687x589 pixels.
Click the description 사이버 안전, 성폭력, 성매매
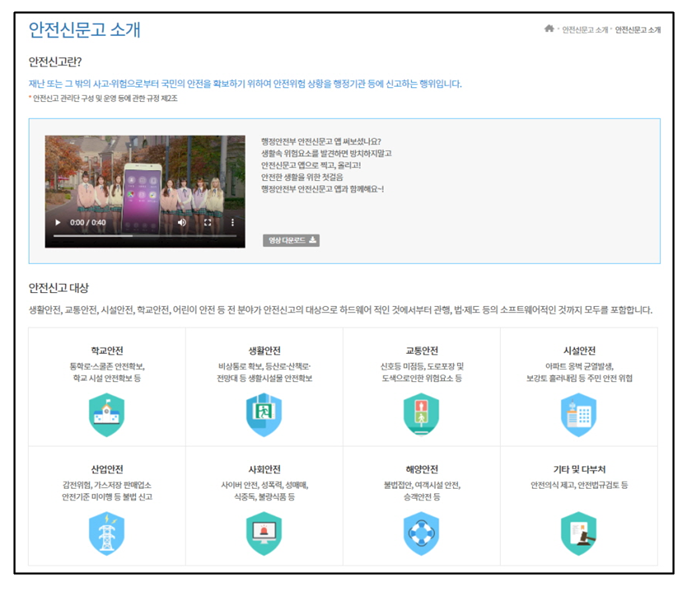(x=264, y=485)
